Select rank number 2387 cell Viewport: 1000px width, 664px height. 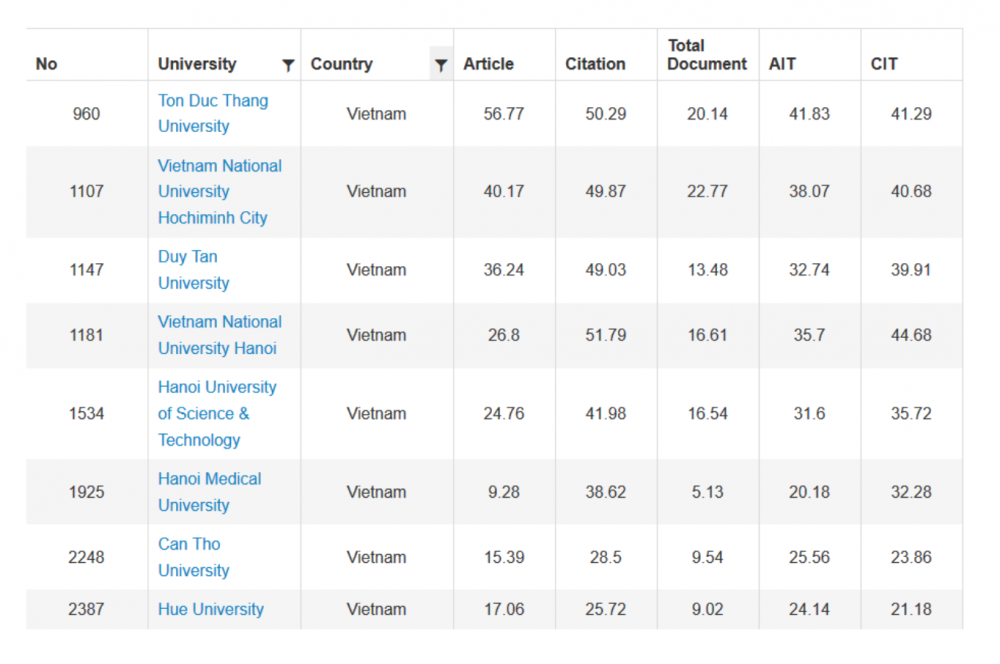point(87,609)
